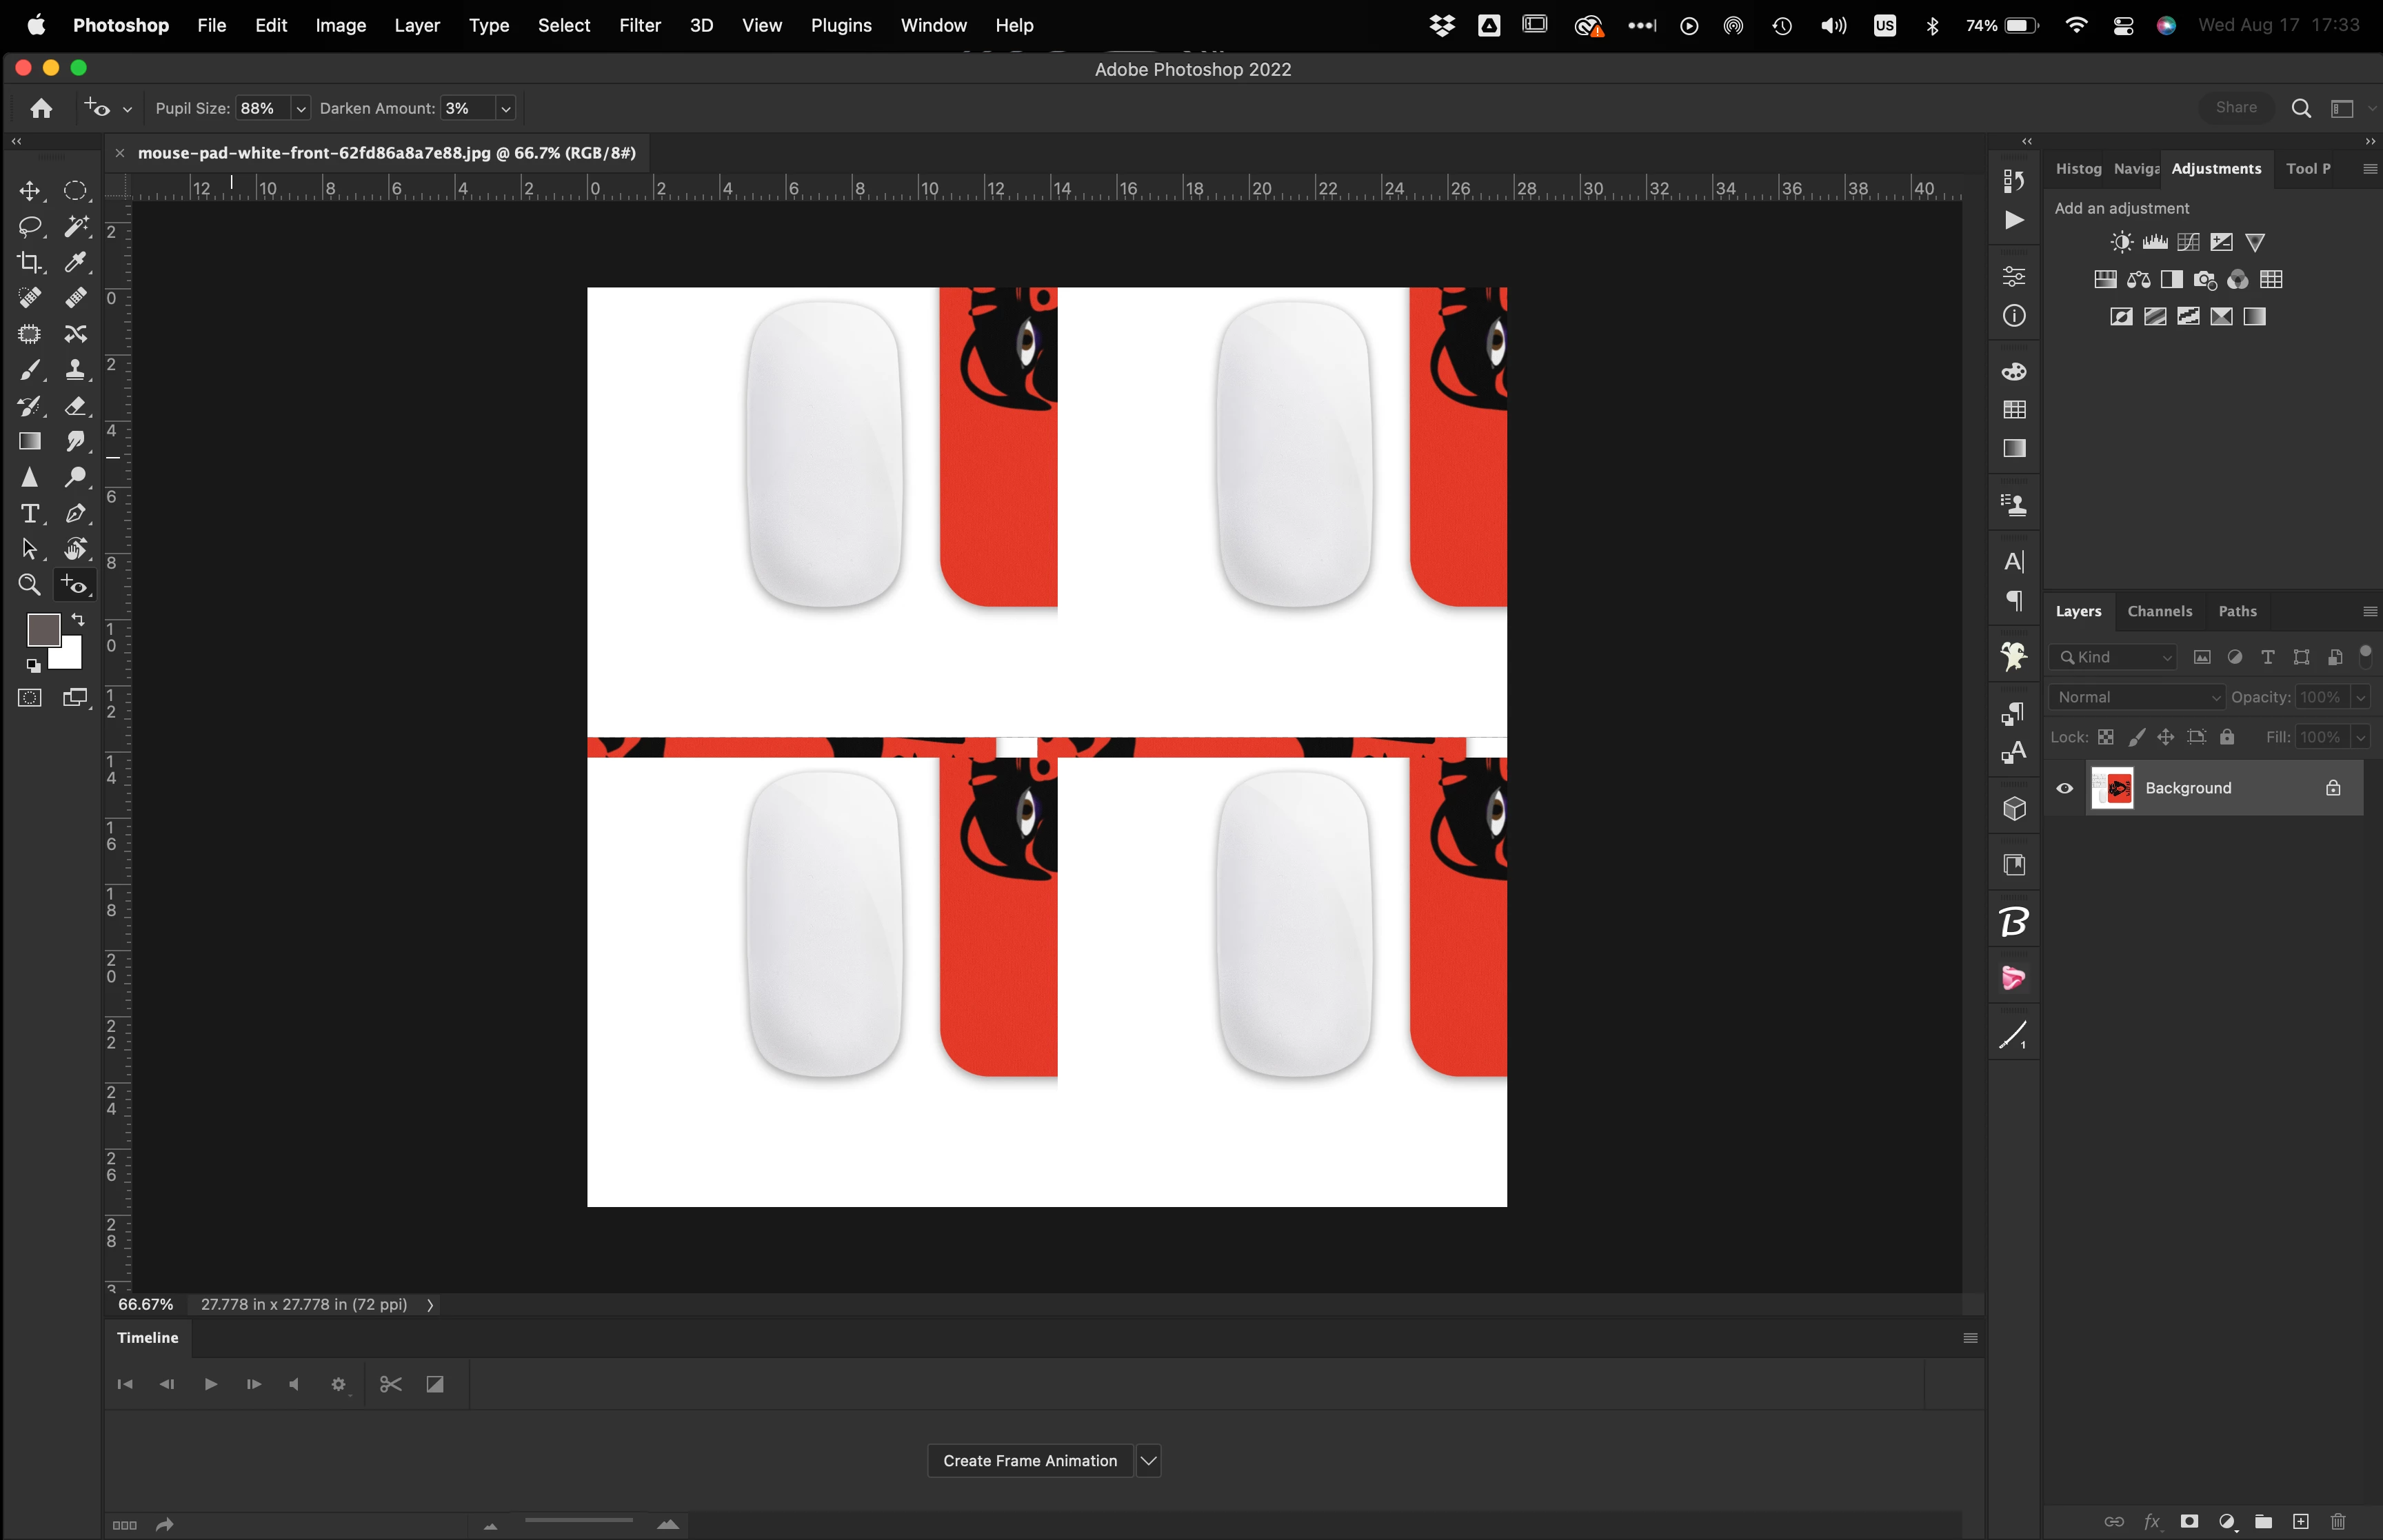This screenshot has width=2383, height=1540.
Task: Toggle Quick Mask mode
Action: (29, 697)
